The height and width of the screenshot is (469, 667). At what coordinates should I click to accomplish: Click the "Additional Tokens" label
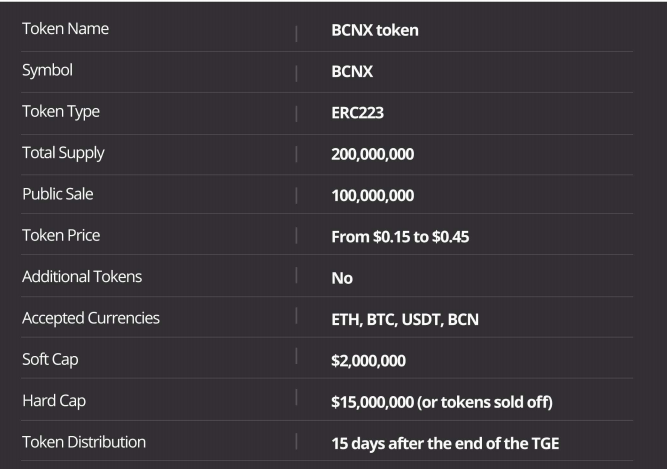click(x=82, y=276)
